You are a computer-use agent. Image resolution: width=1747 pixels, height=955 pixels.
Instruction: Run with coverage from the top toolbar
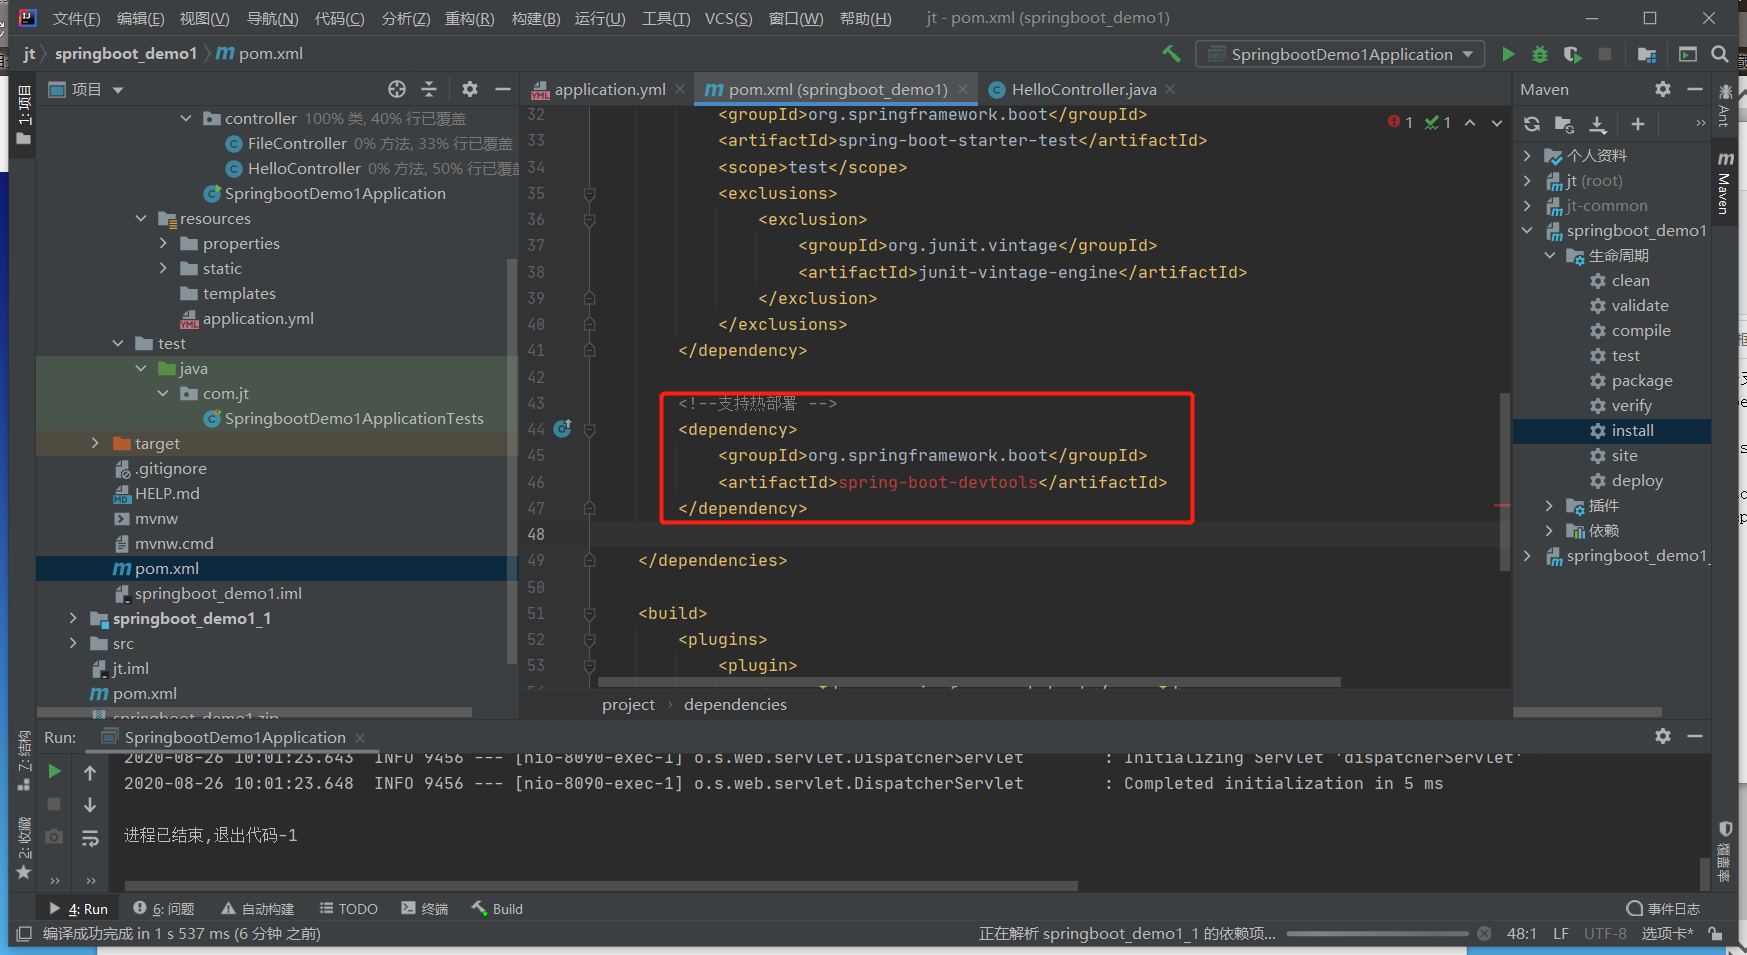(1572, 54)
